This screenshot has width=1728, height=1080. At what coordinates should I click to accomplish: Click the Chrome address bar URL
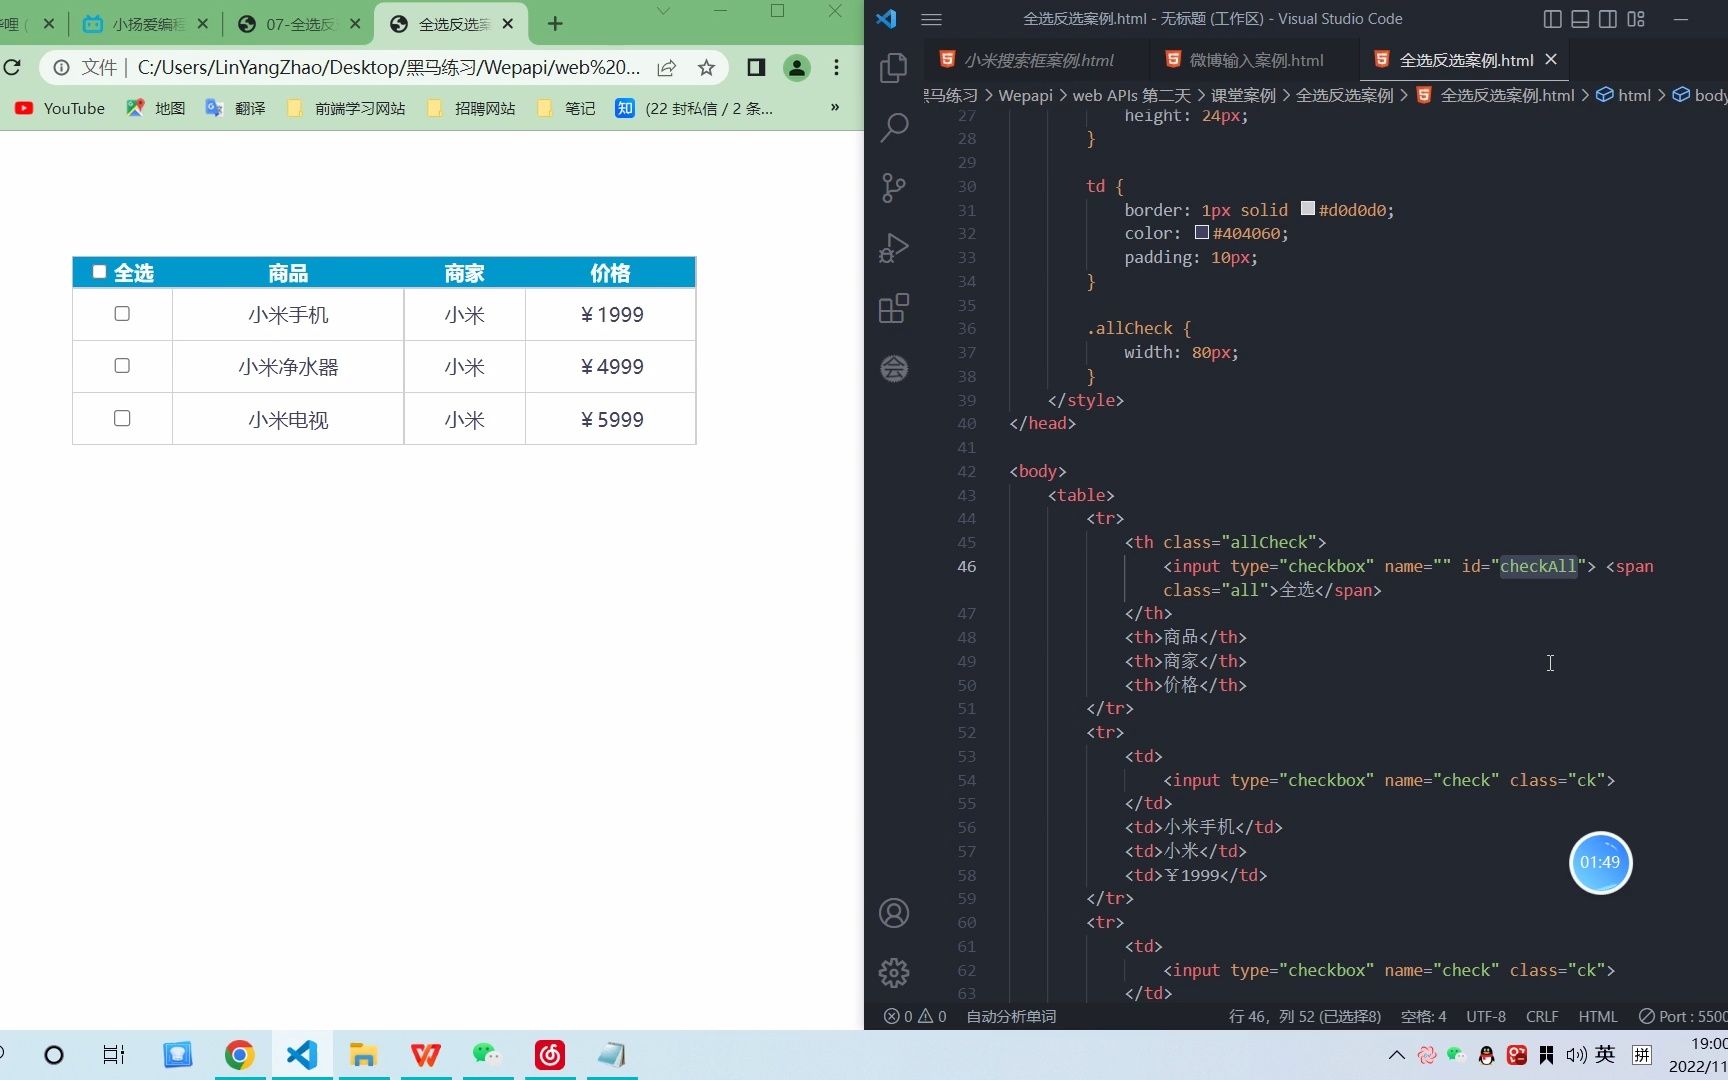coord(389,67)
